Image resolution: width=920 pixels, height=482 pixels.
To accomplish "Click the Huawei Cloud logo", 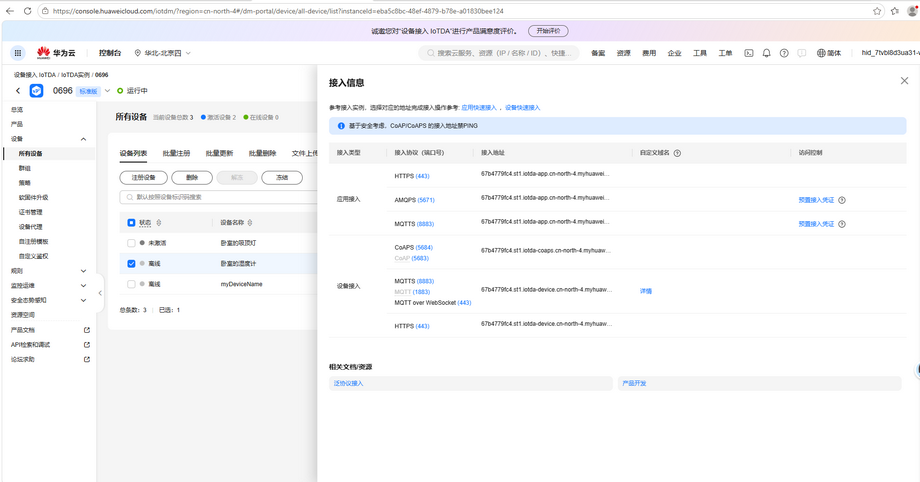I will pyautogui.click(x=56, y=53).
